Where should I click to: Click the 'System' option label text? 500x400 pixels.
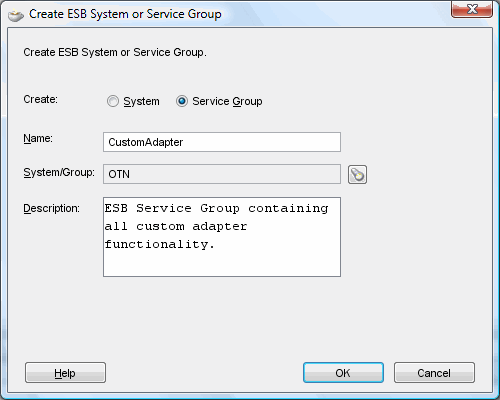141,101
